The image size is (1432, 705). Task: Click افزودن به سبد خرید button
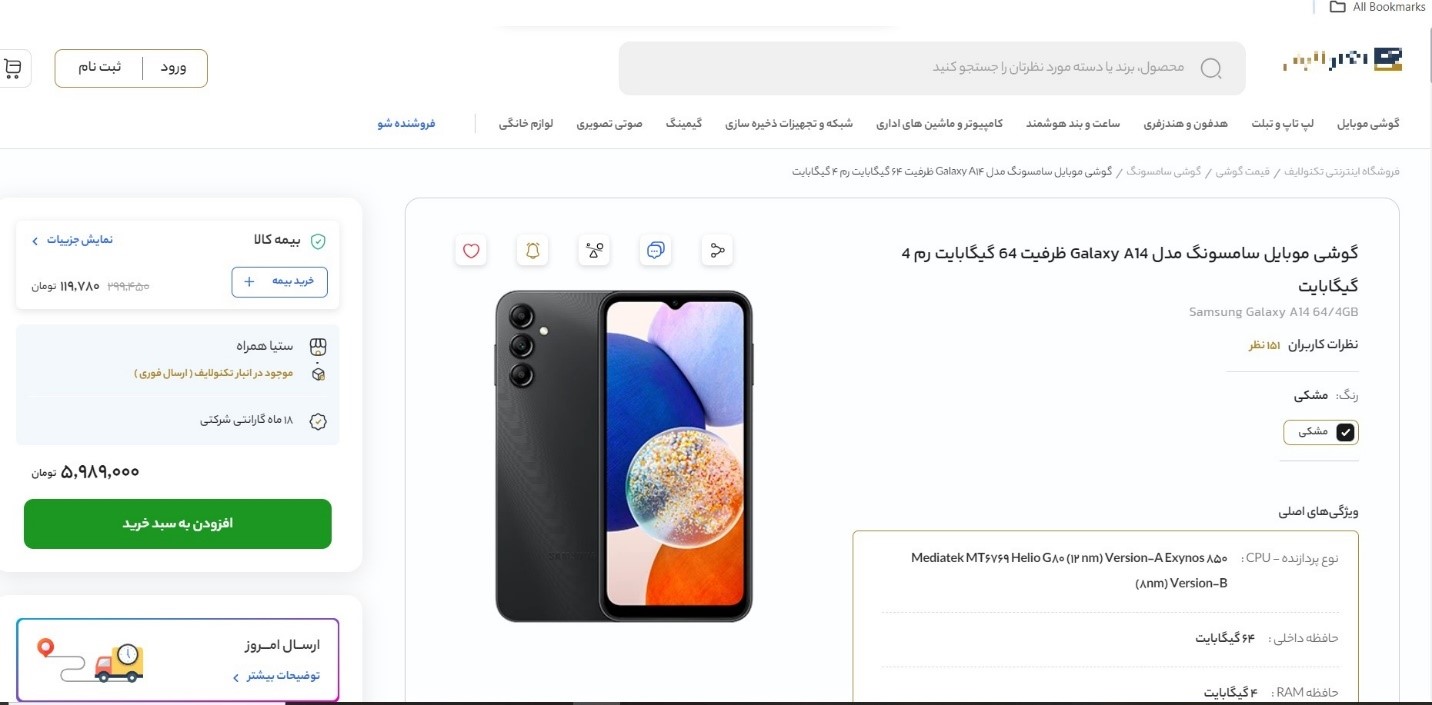pos(178,524)
